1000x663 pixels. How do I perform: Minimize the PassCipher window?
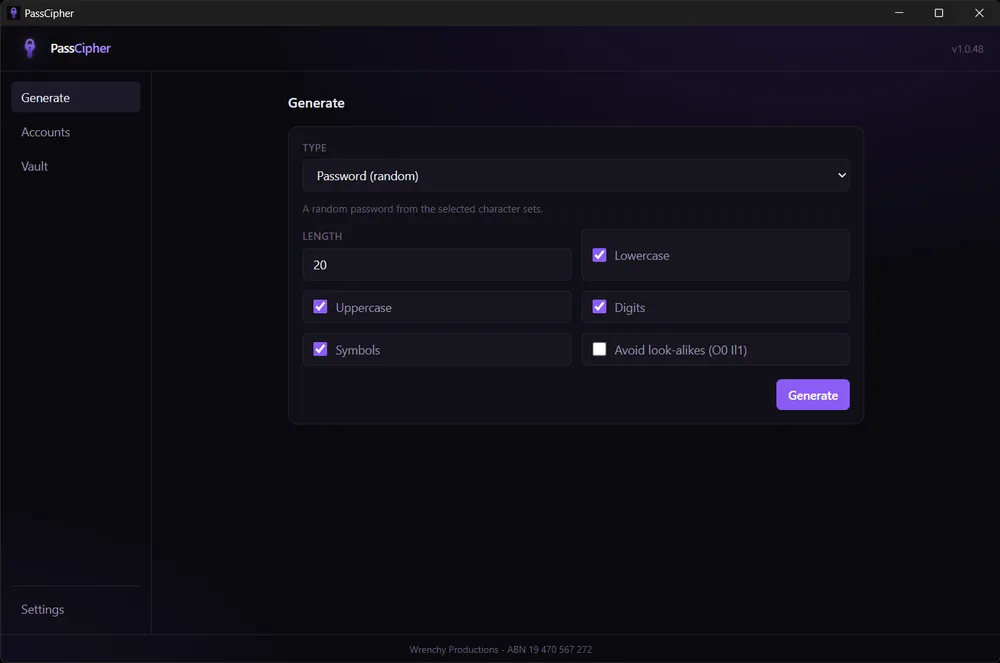click(899, 13)
